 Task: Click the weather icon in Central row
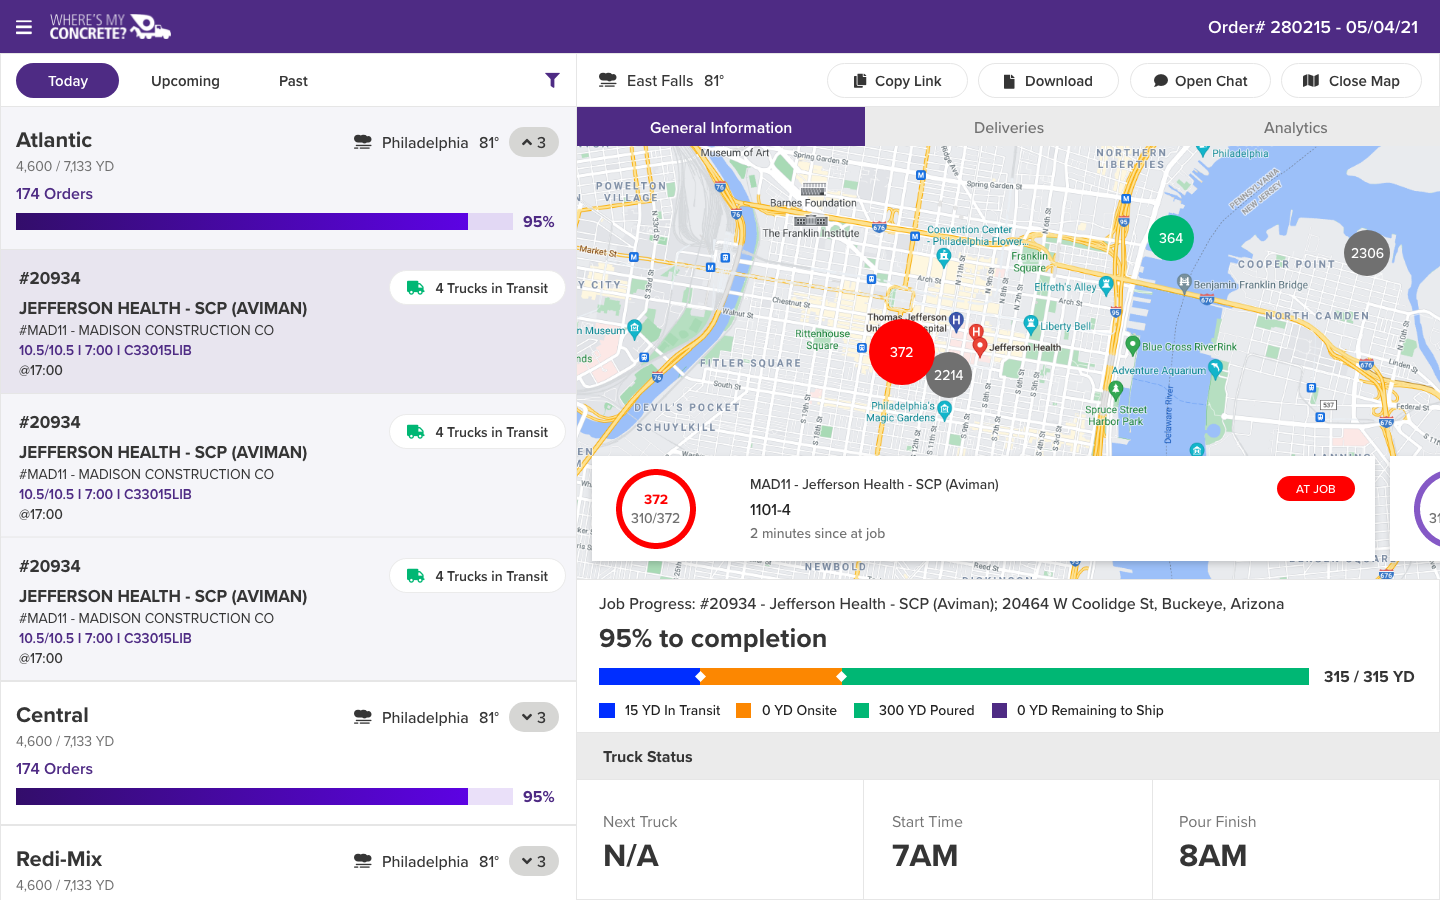(363, 717)
